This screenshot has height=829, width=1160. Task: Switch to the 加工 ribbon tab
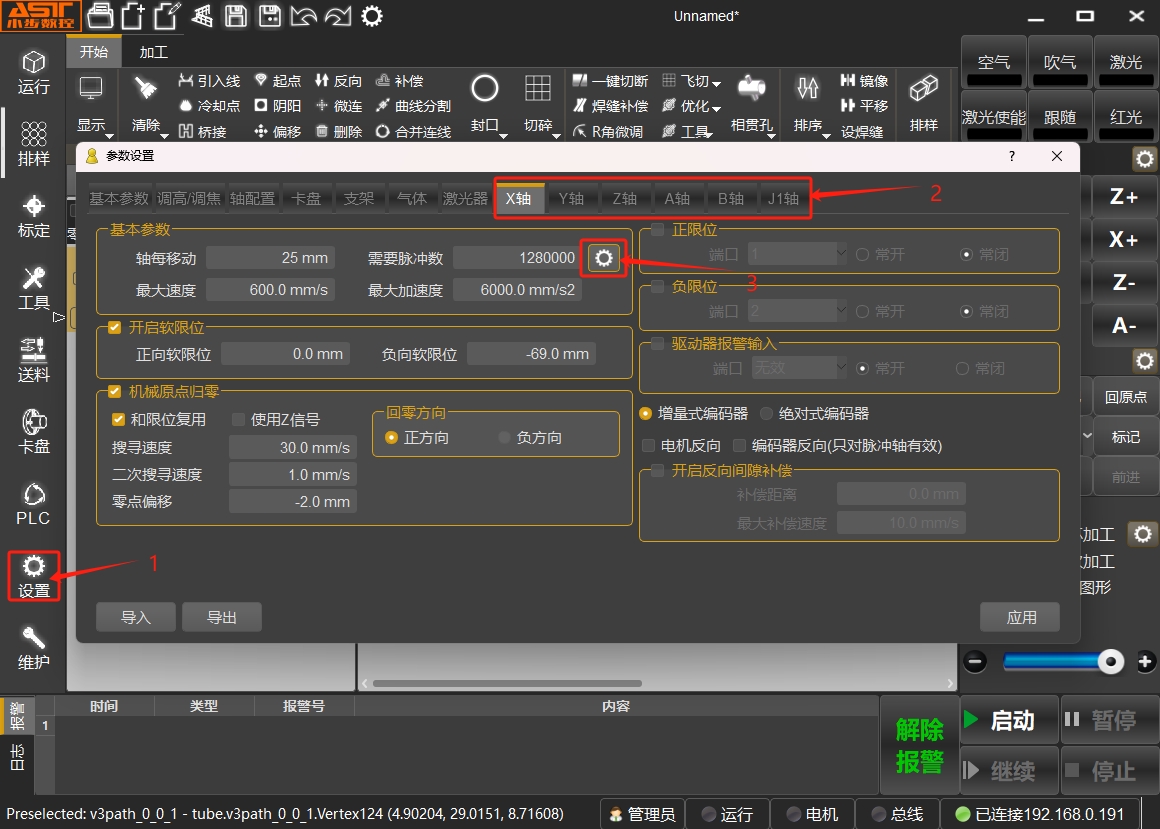[x=153, y=52]
